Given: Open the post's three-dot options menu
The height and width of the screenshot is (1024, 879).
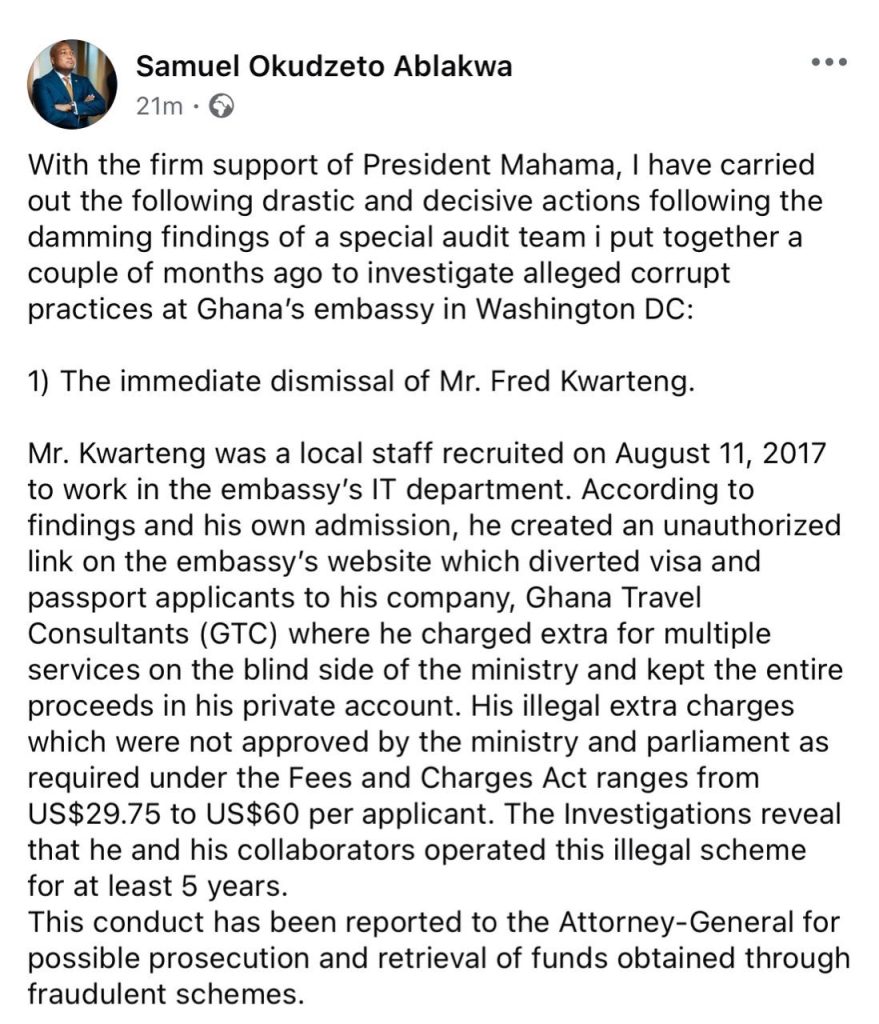Looking at the screenshot, I should coord(829,63).
